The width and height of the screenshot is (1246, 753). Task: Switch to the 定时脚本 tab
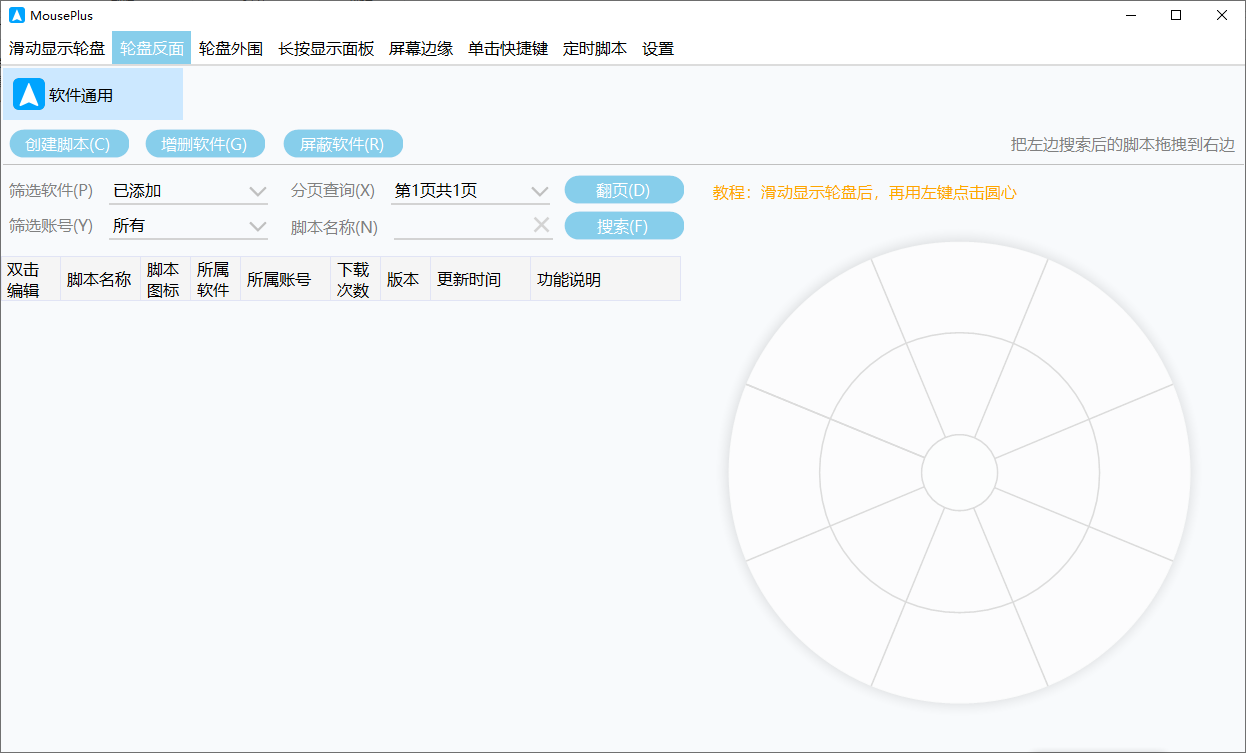click(595, 48)
